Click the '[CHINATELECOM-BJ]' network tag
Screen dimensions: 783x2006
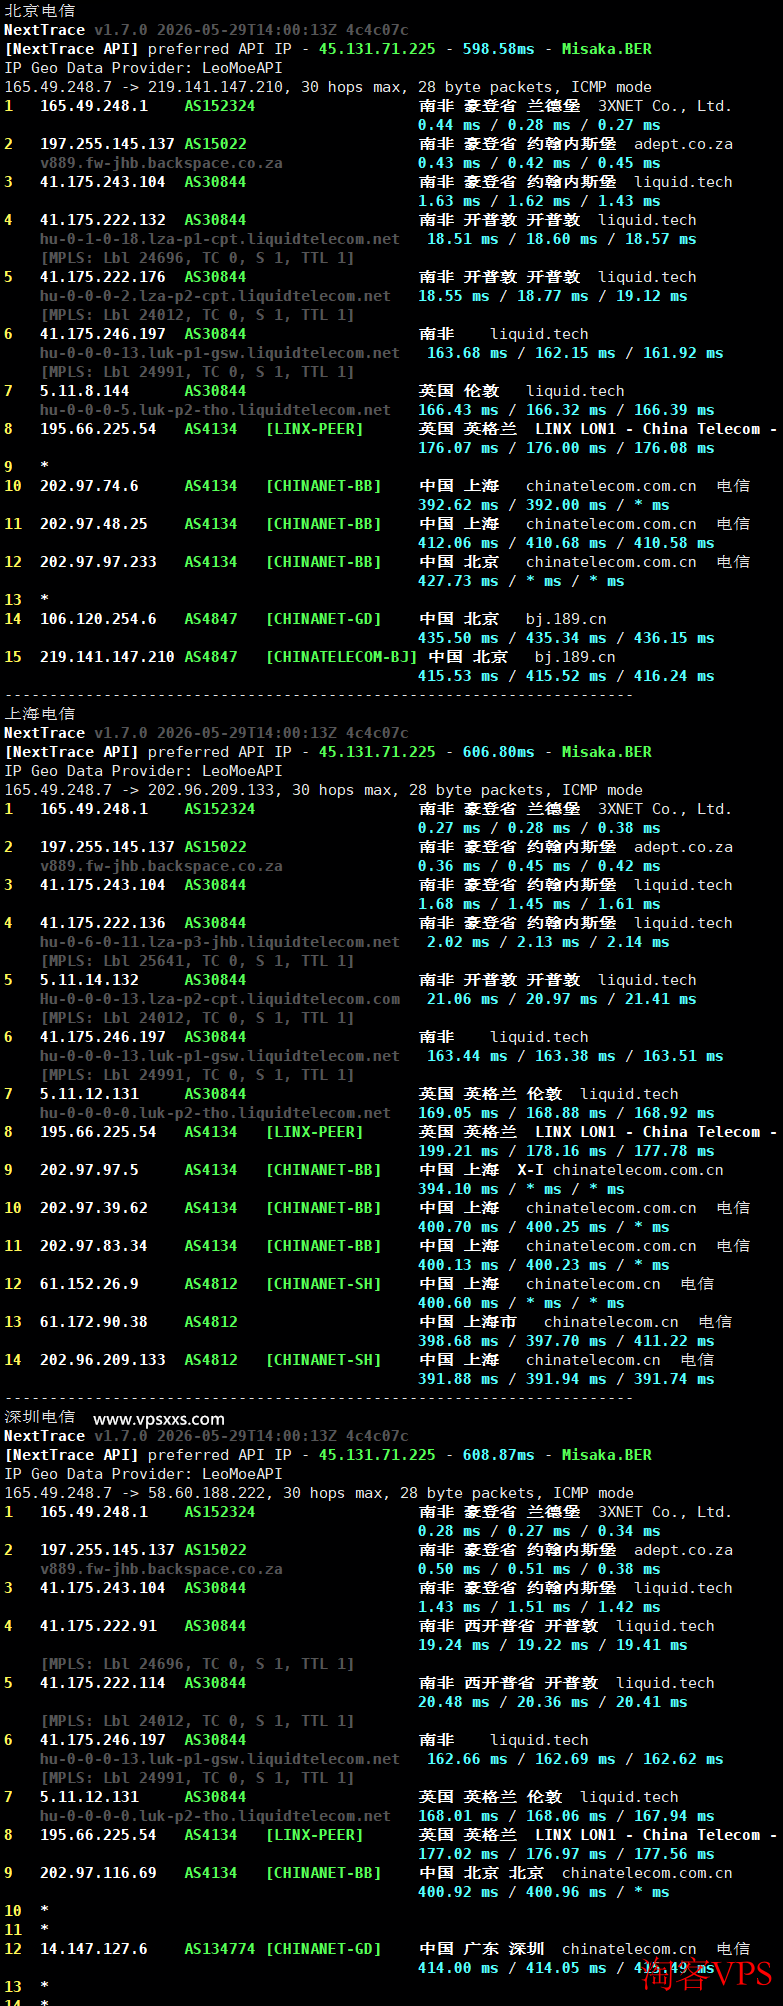pos(342,657)
